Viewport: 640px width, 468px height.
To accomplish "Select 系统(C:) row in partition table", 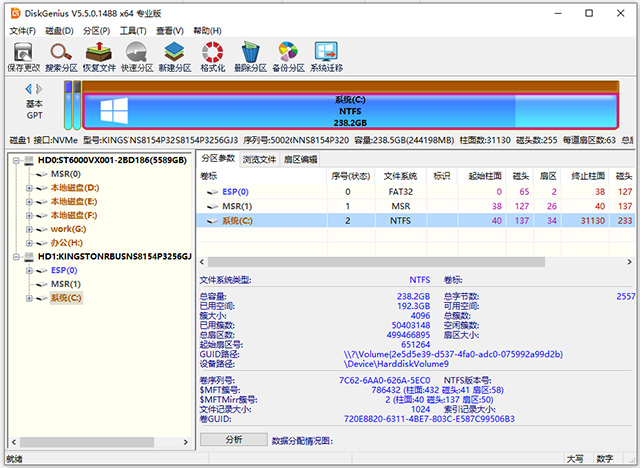I will point(416,221).
